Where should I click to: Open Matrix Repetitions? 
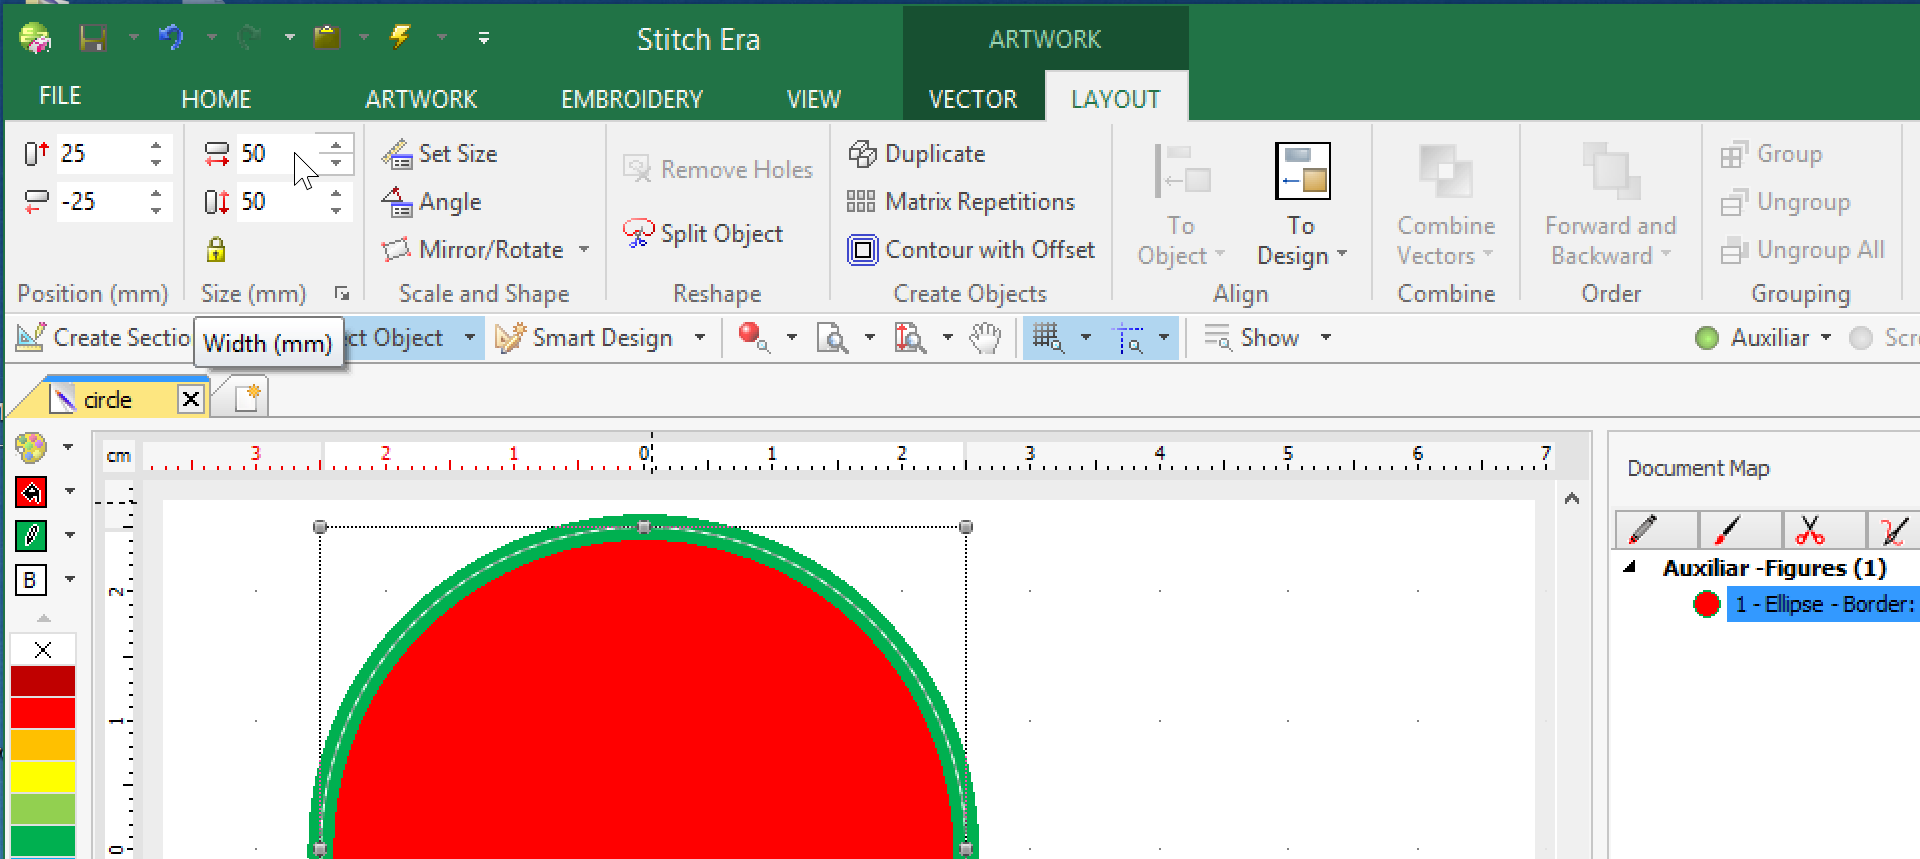961,202
